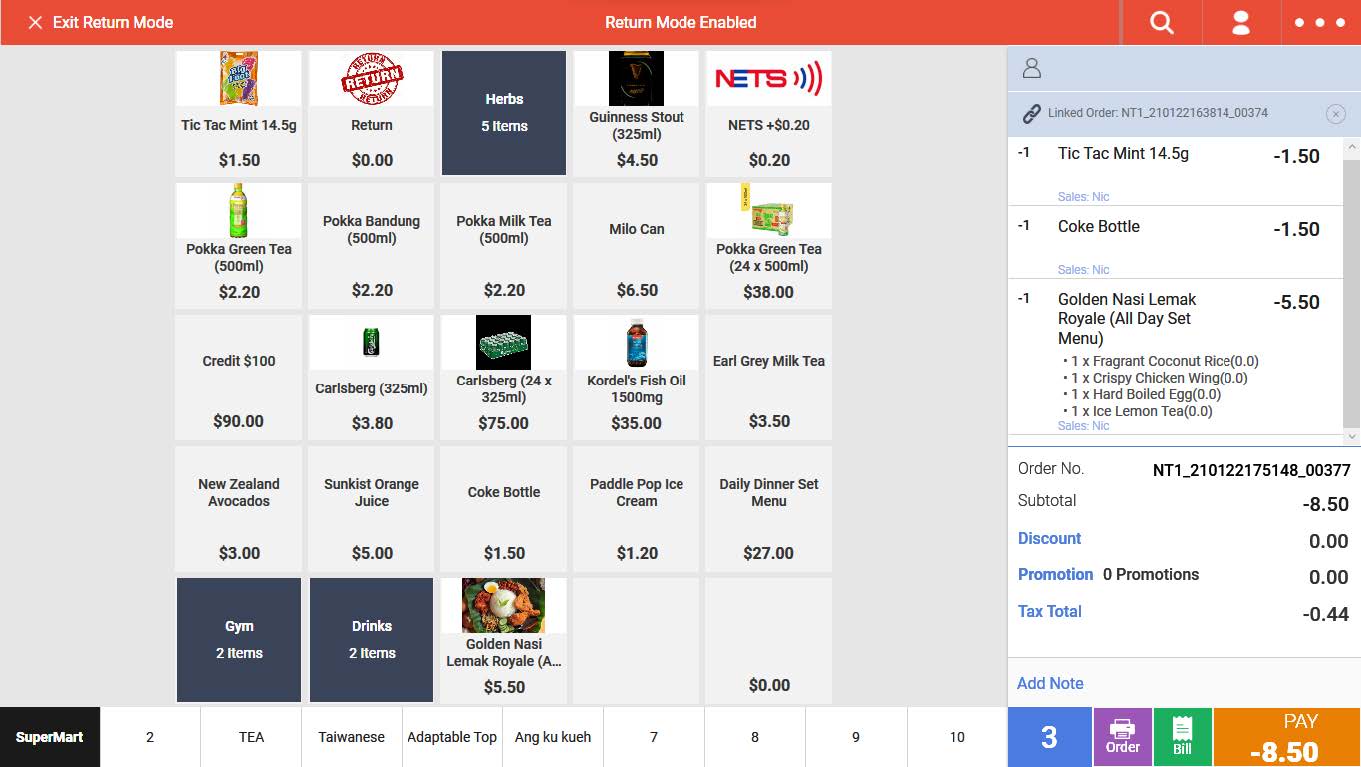This screenshot has height=767, width=1361.
Task: Switch to tab 7
Action: point(654,737)
